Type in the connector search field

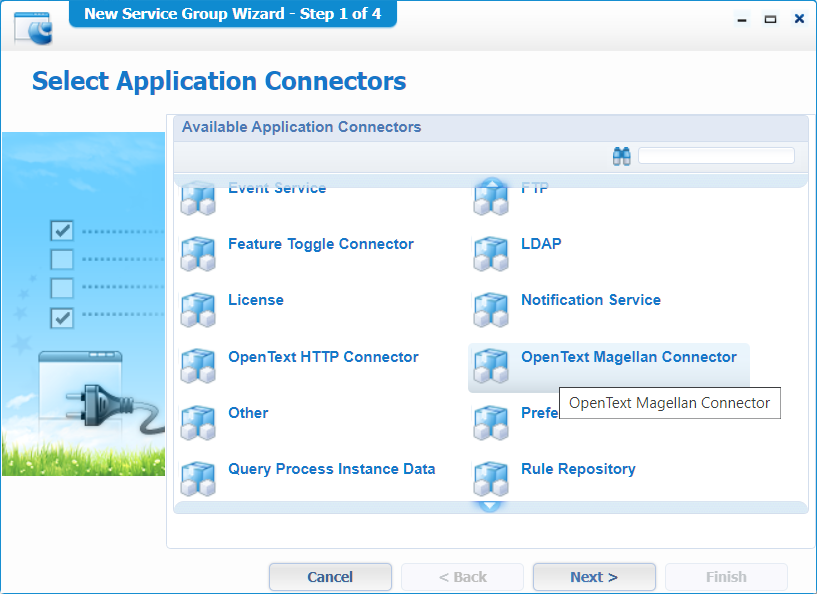click(716, 156)
